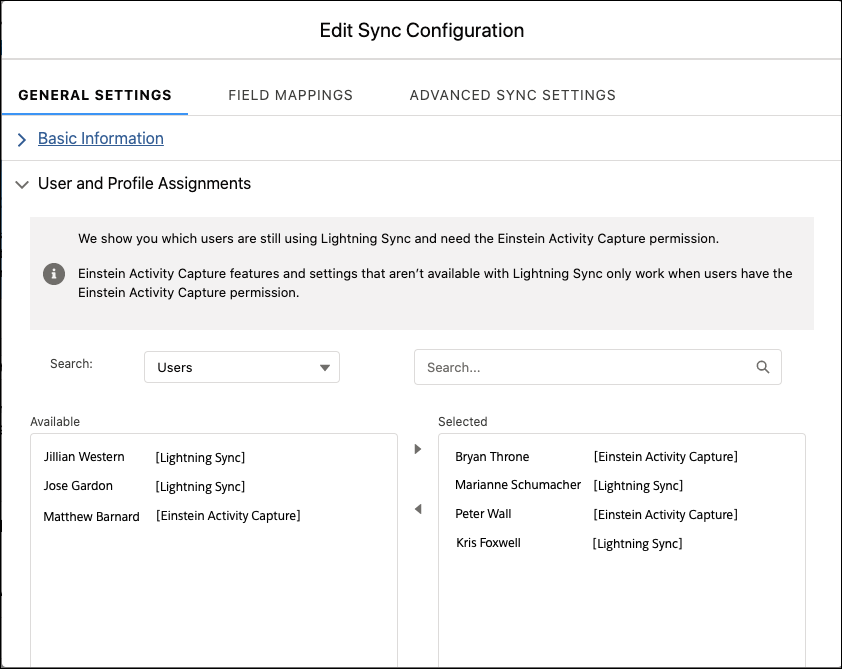The height and width of the screenshot is (669, 842).
Task: Open the Advanced Sync Settings tab
Action: pyautogui.click(x=512, y=95)
